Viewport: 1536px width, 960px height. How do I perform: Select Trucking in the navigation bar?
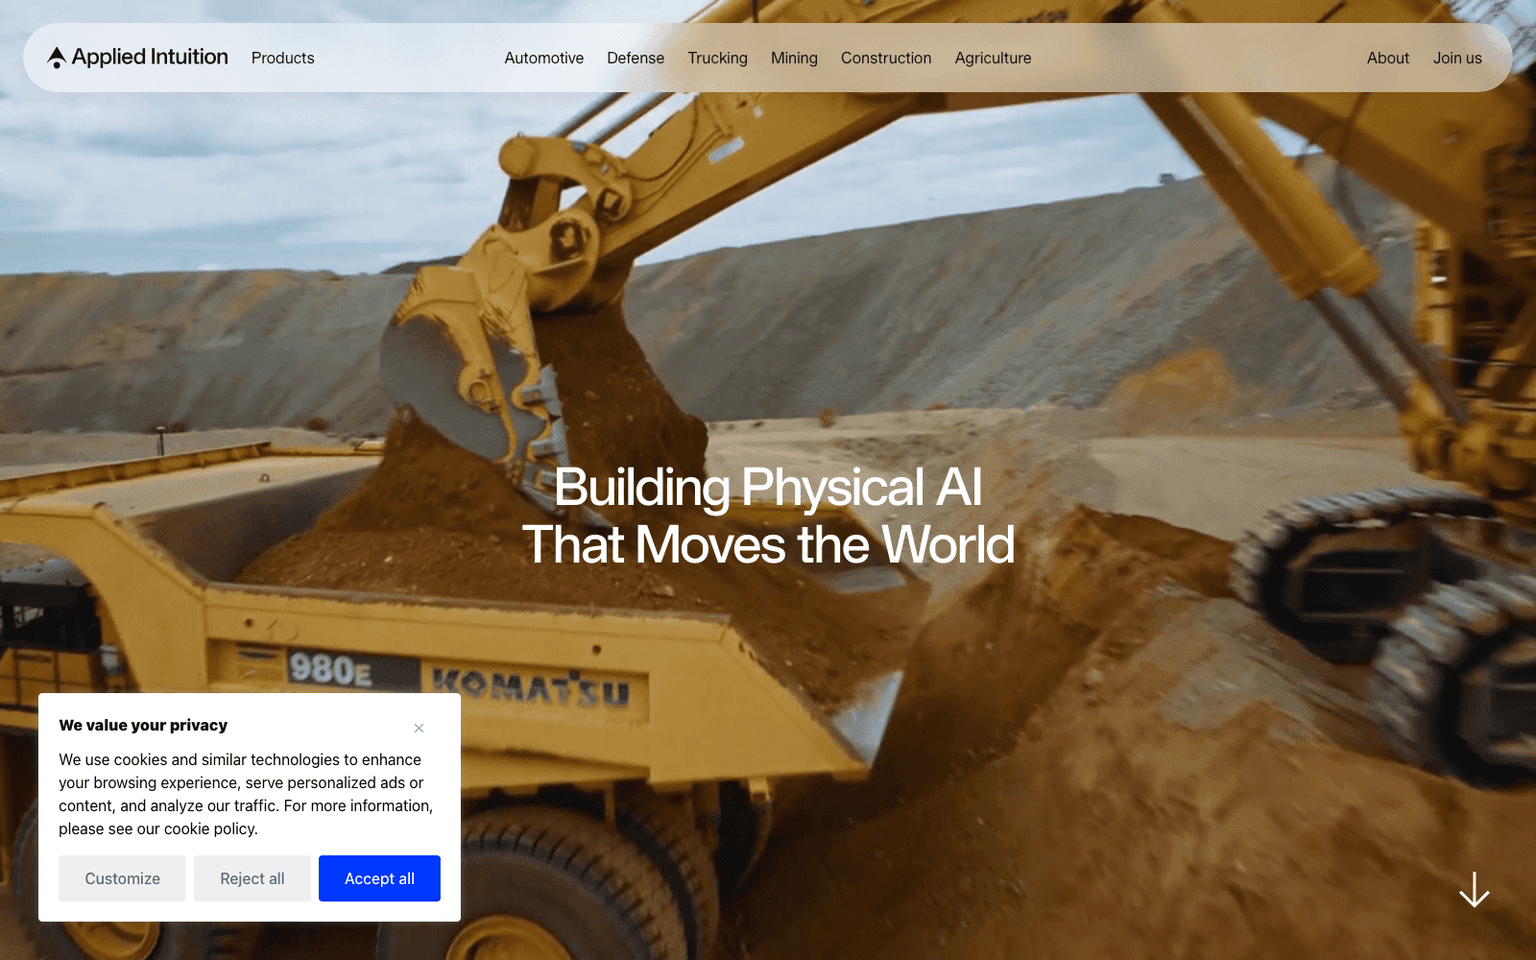pos(718,58)
